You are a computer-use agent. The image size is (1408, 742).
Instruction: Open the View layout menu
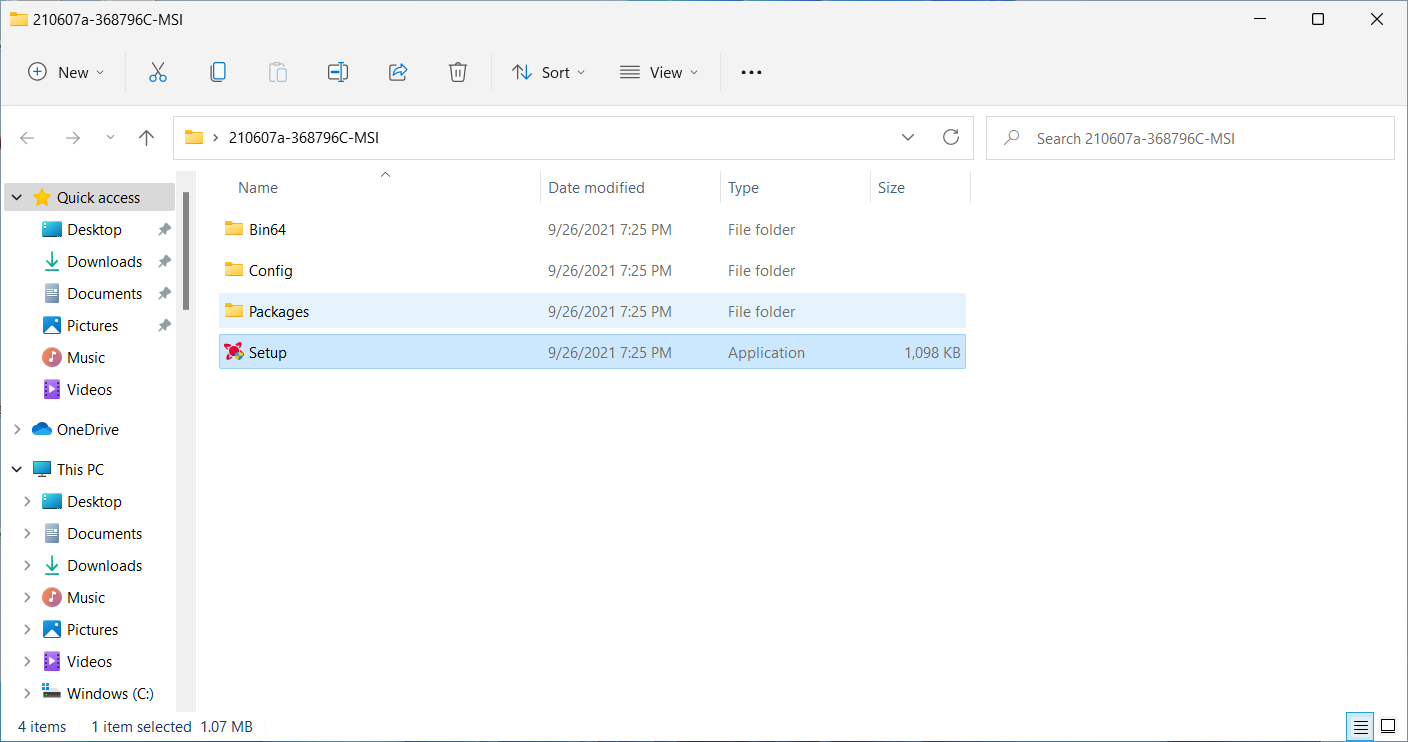click(659, 72)
